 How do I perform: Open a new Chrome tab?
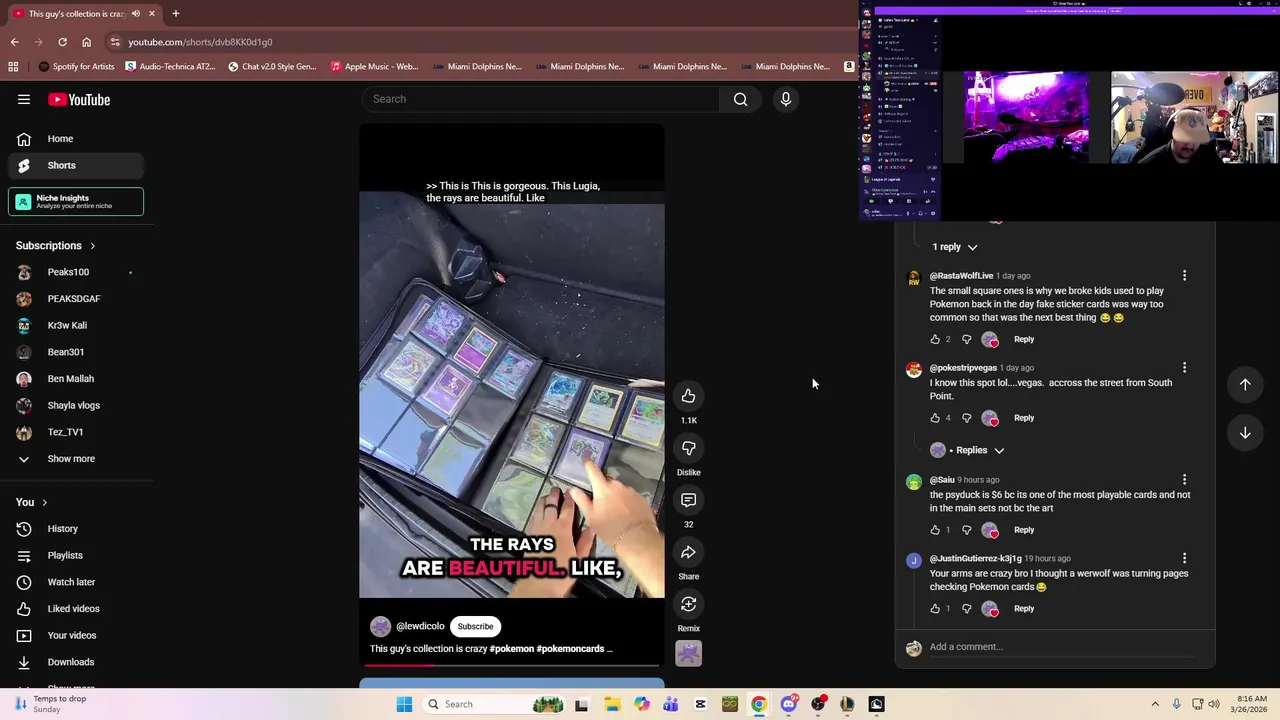175,14
